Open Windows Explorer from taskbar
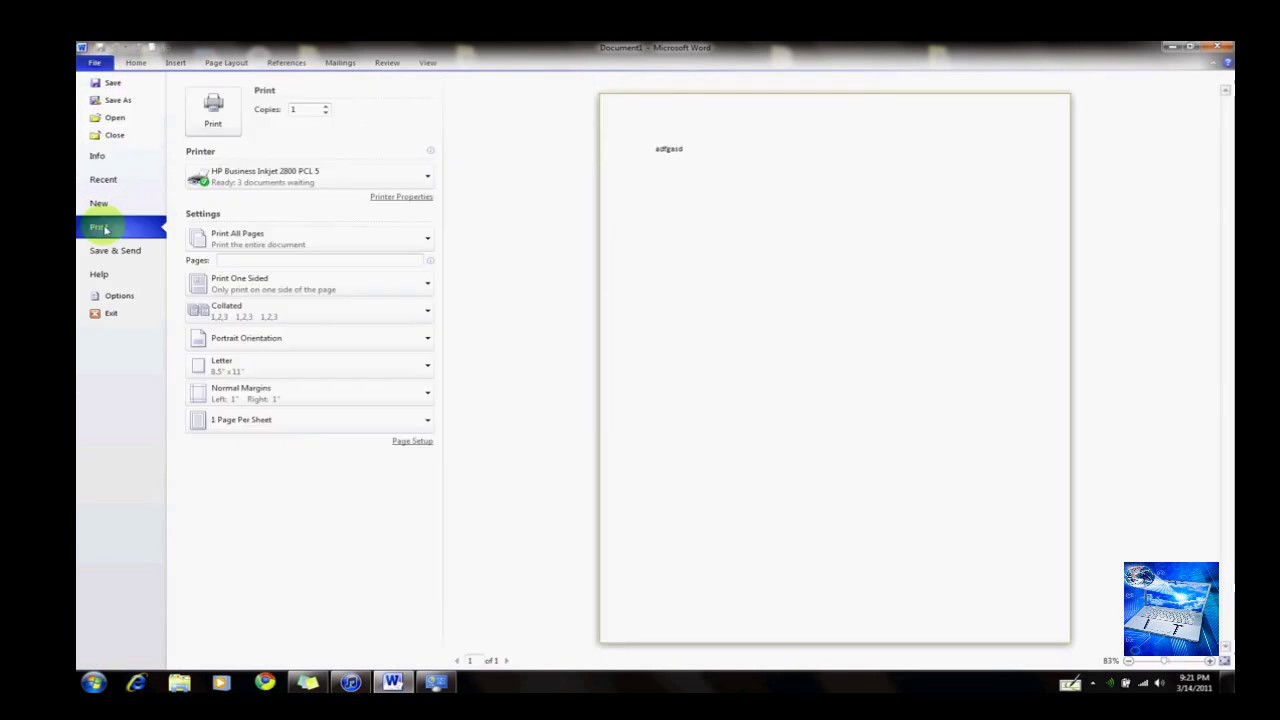The image size is (1280, 720). coord(180,683)
